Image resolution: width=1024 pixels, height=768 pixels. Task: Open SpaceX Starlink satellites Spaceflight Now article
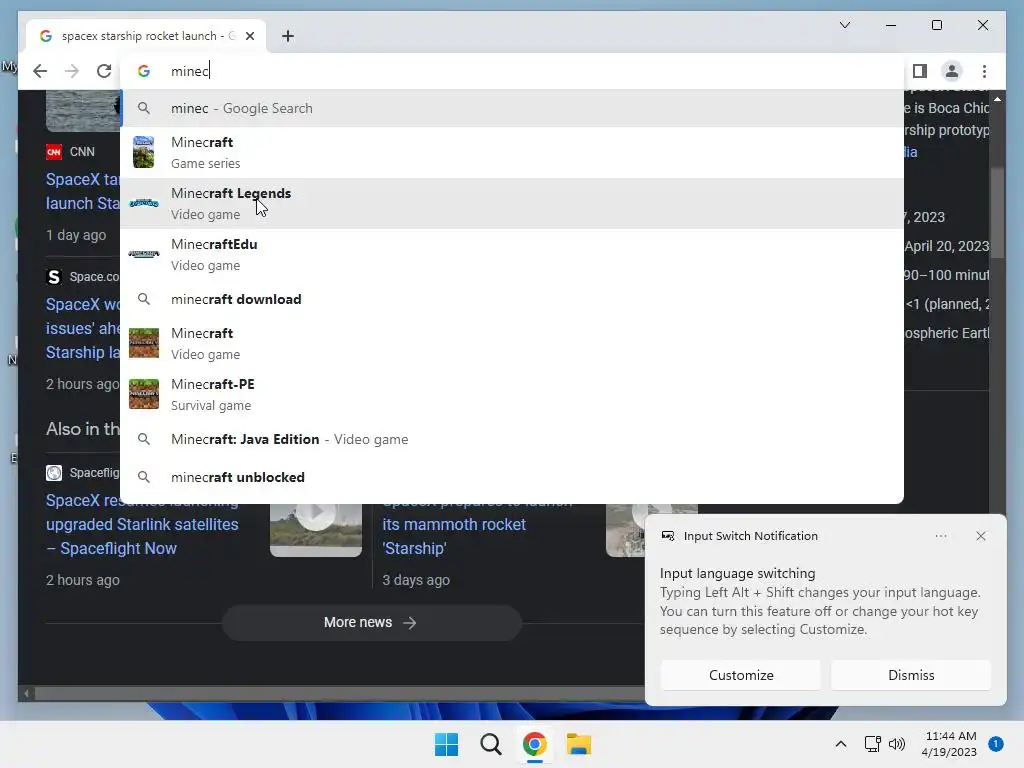pos(142,524)
